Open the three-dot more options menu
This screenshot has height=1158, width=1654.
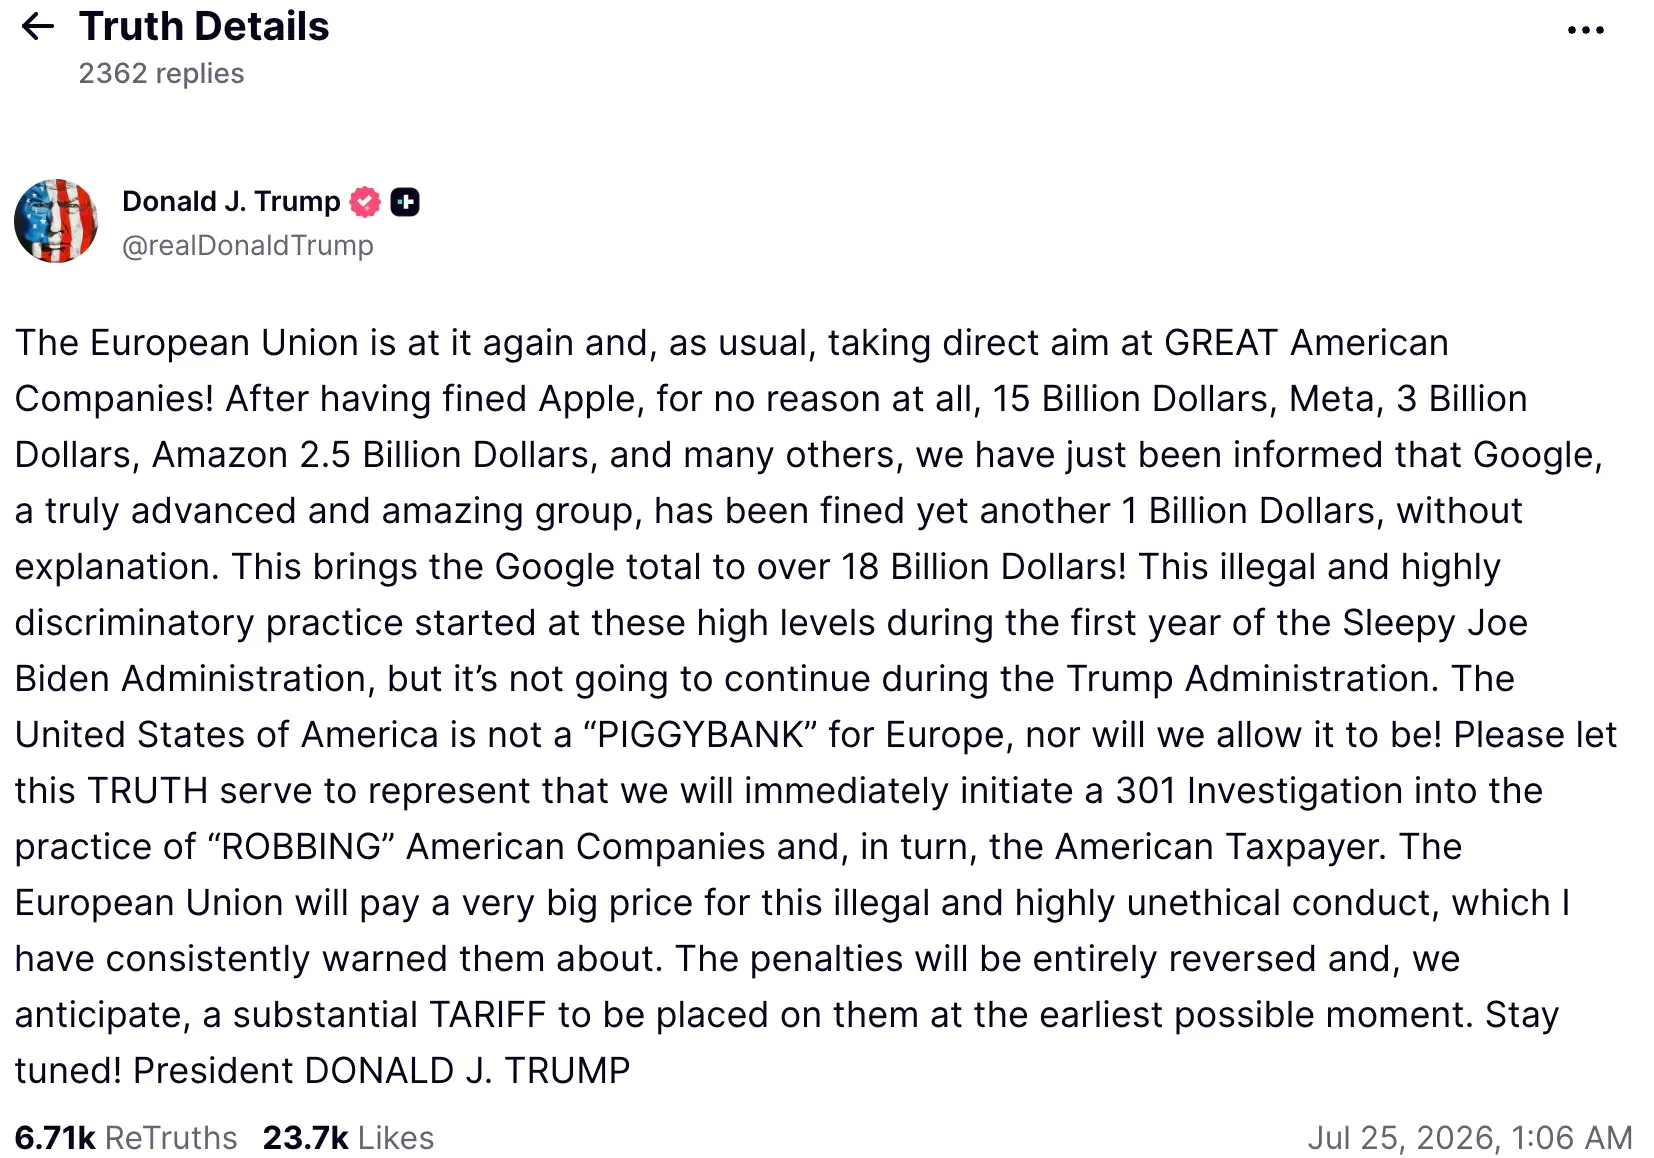pos(1585,31)
